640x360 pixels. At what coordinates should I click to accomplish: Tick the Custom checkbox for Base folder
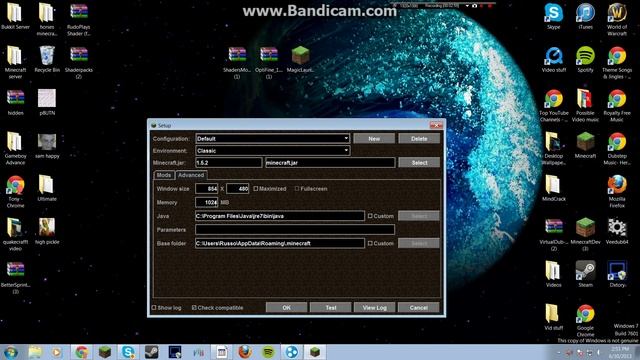(370, 243)
